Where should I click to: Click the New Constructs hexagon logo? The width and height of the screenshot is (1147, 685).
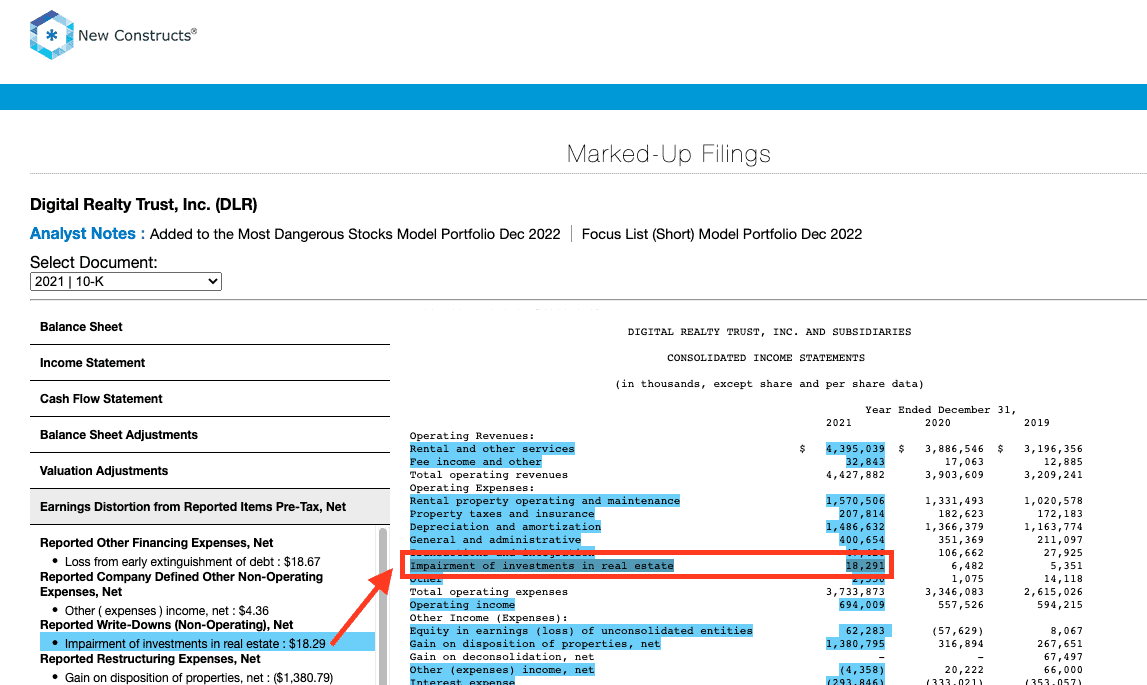point(51,34)
